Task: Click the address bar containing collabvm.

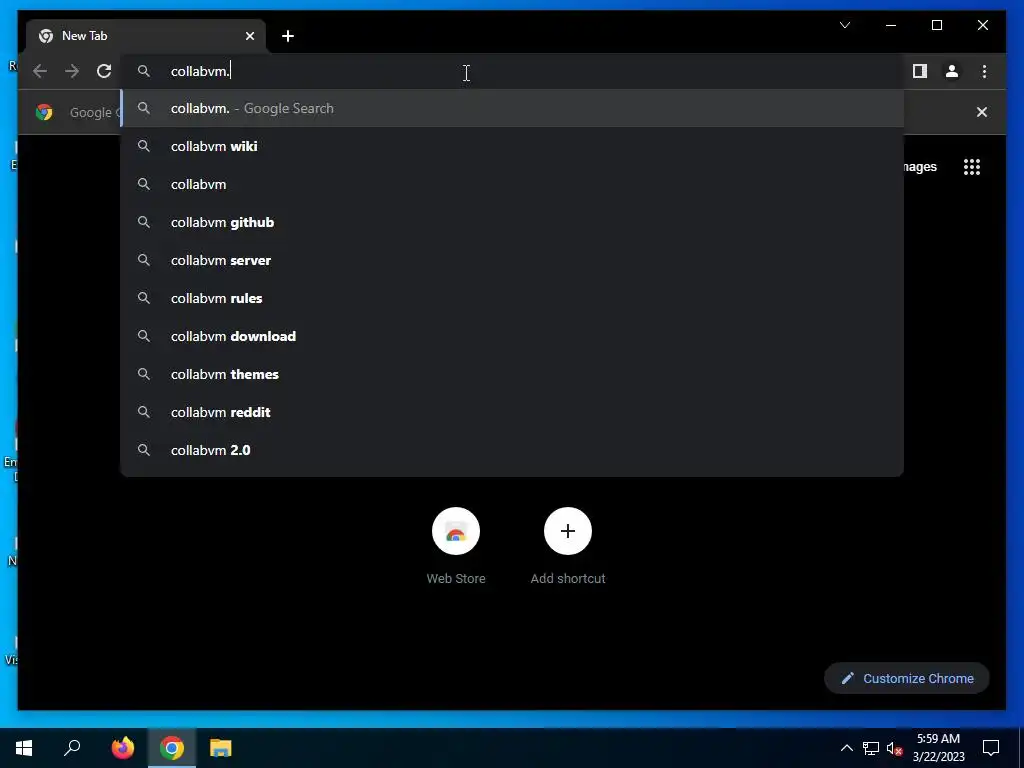Action: (x=513, y=71)
